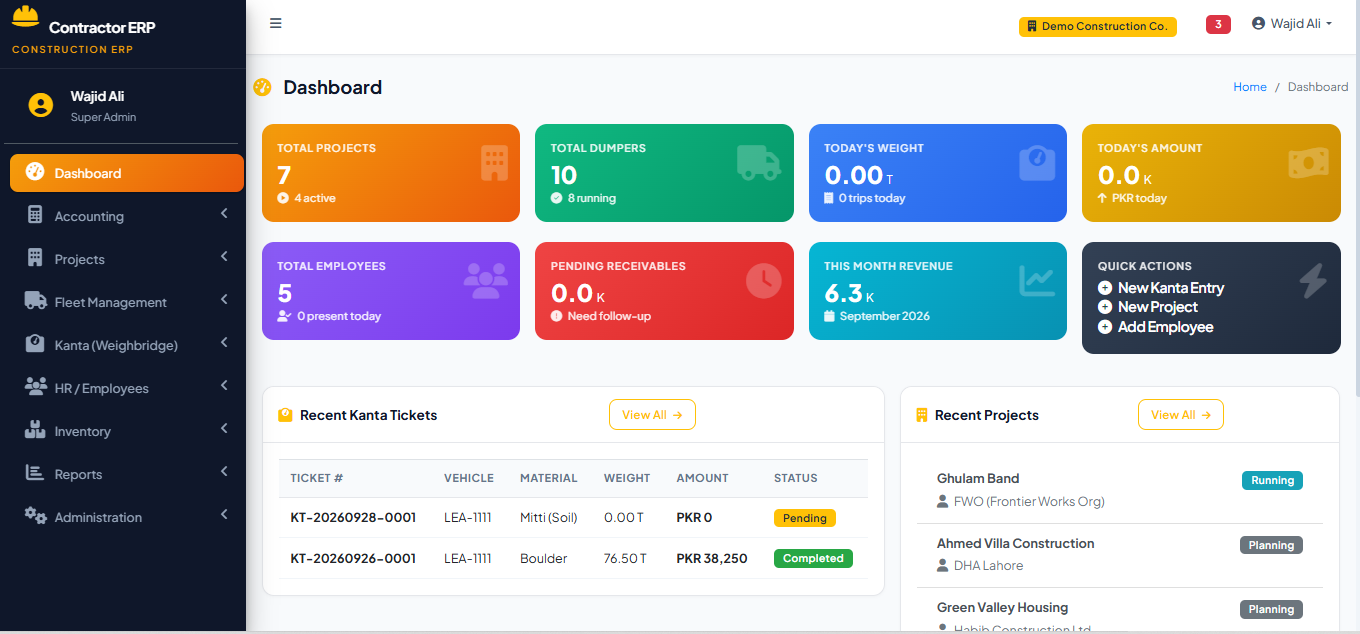Open the Green Valley Housing project
The width and height of the screenshot is (1360, 634).
click(1002, 608)
